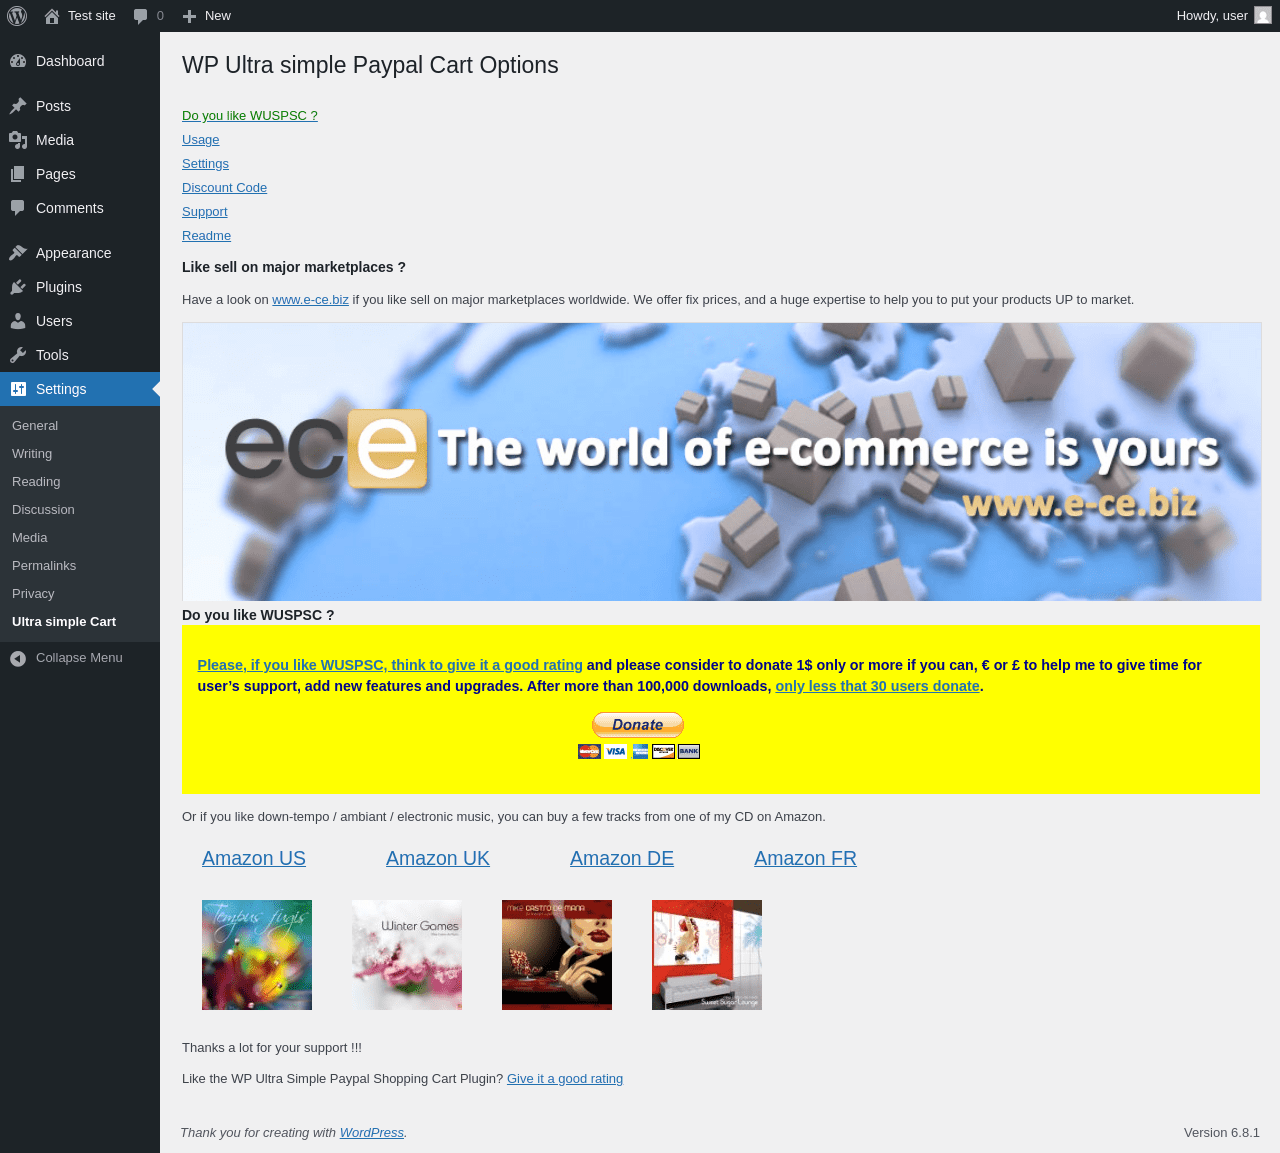Open the WordPress link in footer
Image resolution: width=1280 pixels, height=1153 pixels.
(371, 1133)
